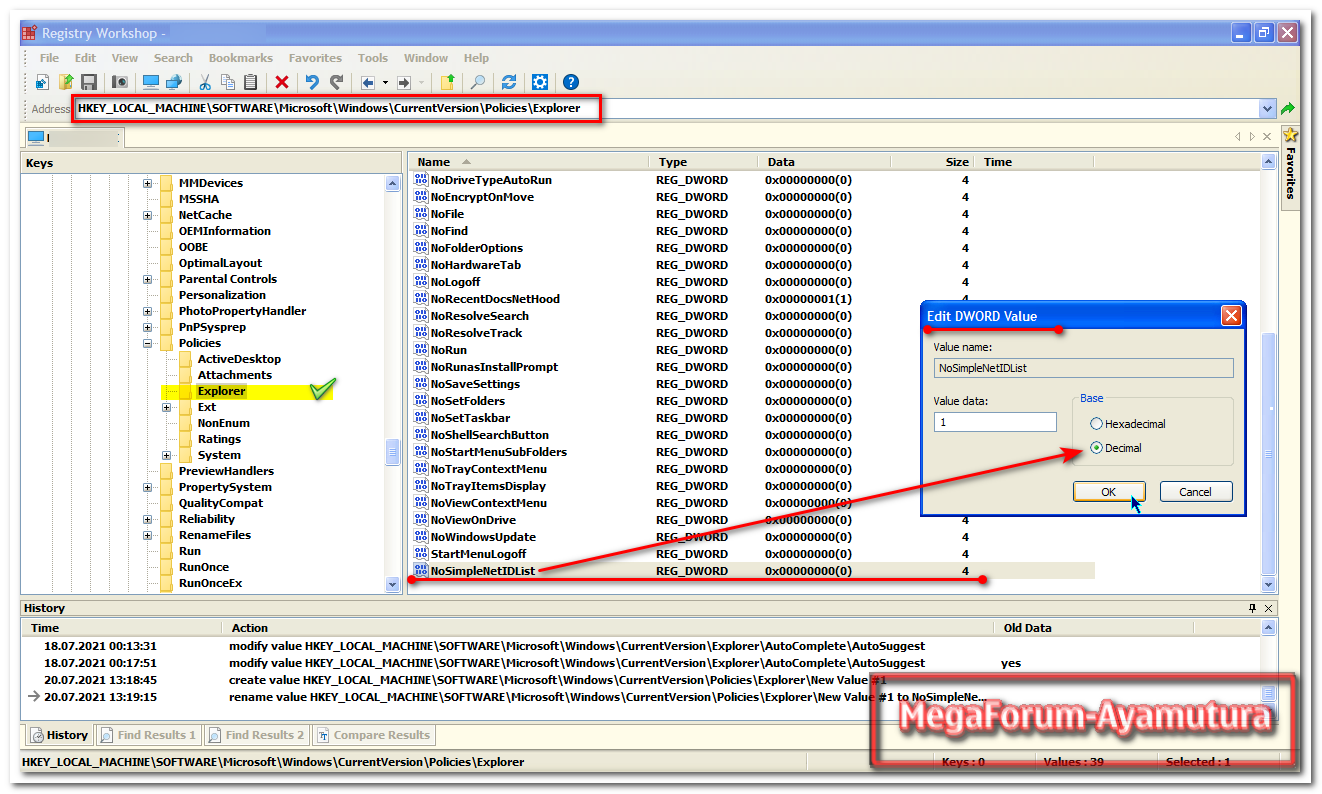Image resolution: width=1322 pixels, height=794 pixels.
Task: Open Options via the gear icon
Action: click(540, 82)
